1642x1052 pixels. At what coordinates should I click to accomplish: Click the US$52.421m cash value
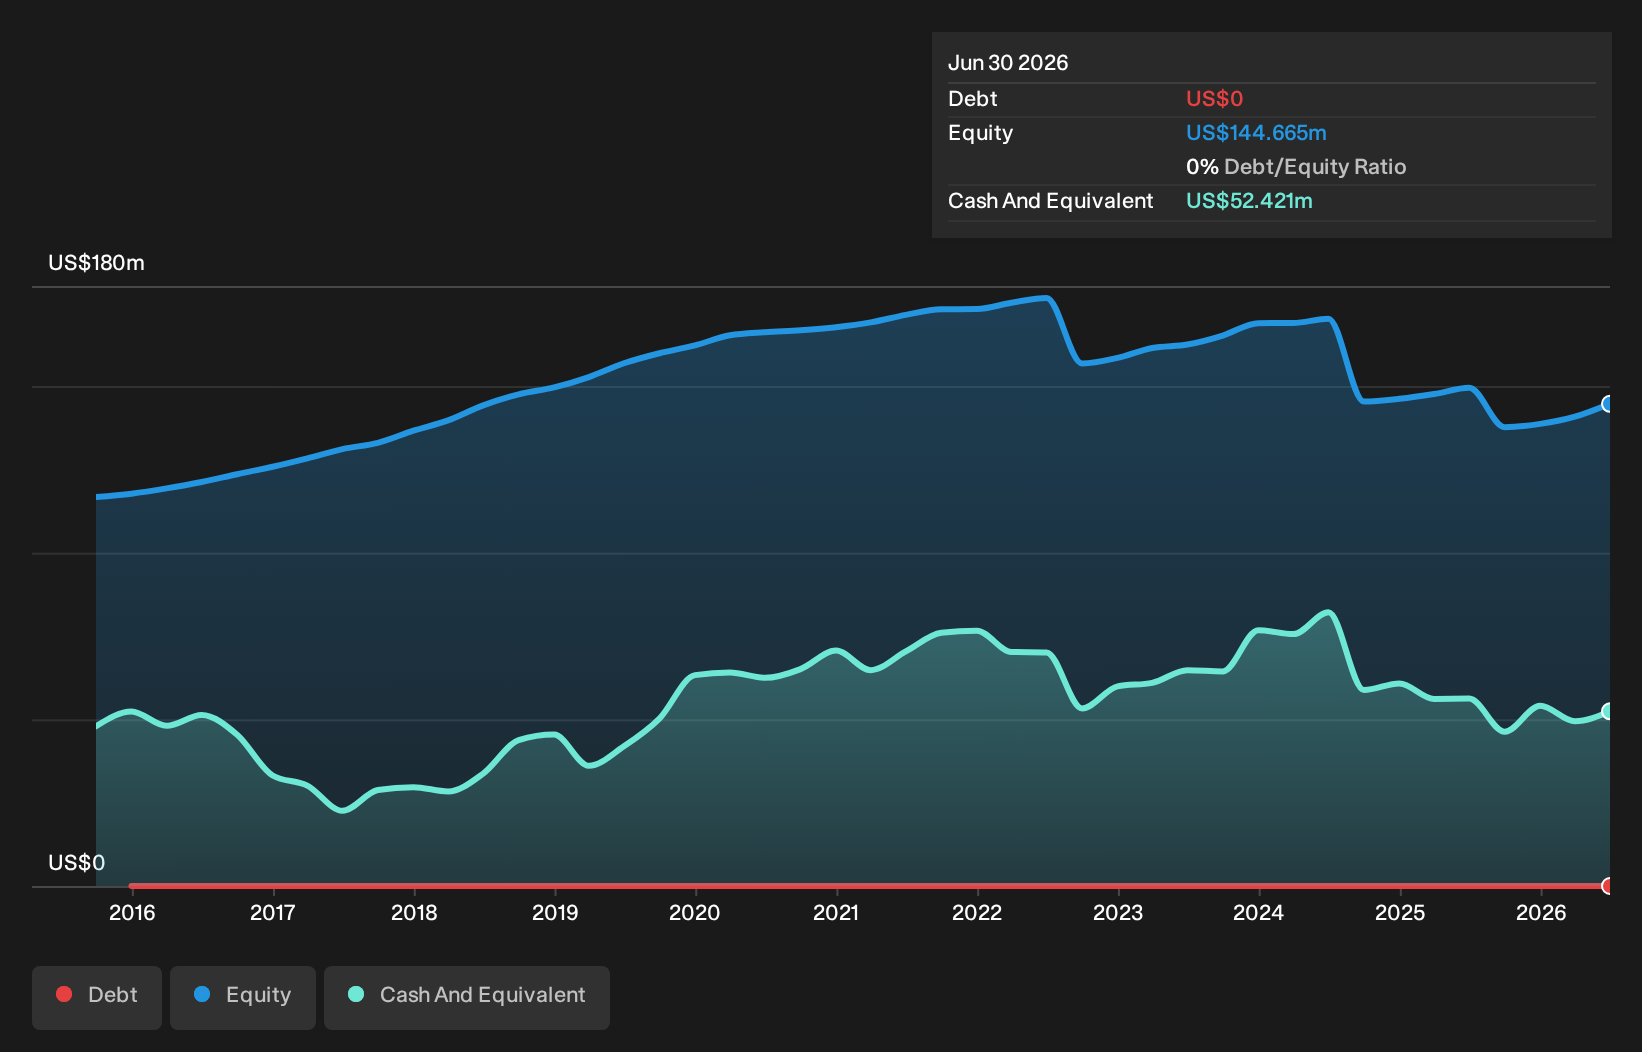point(1249,201)
